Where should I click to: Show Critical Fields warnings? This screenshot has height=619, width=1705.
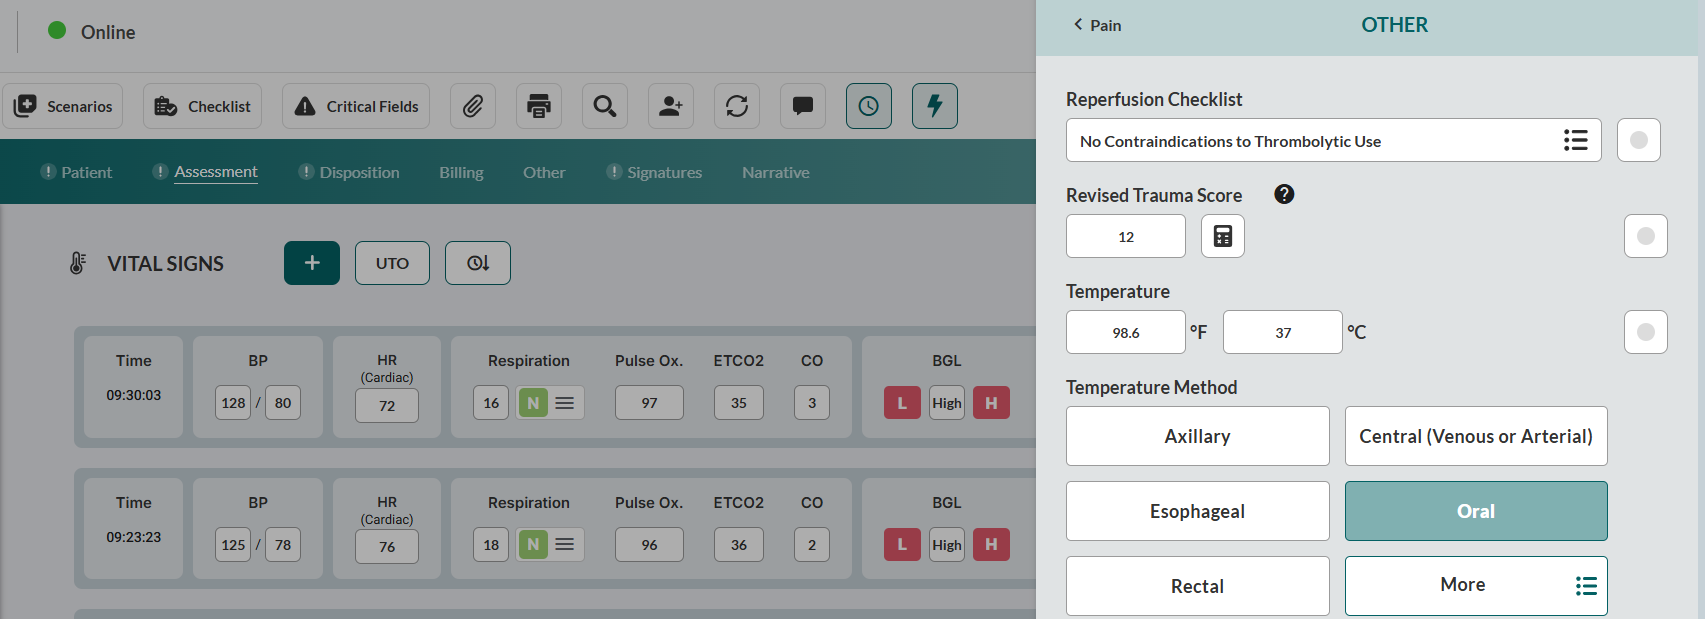(356, 106)
